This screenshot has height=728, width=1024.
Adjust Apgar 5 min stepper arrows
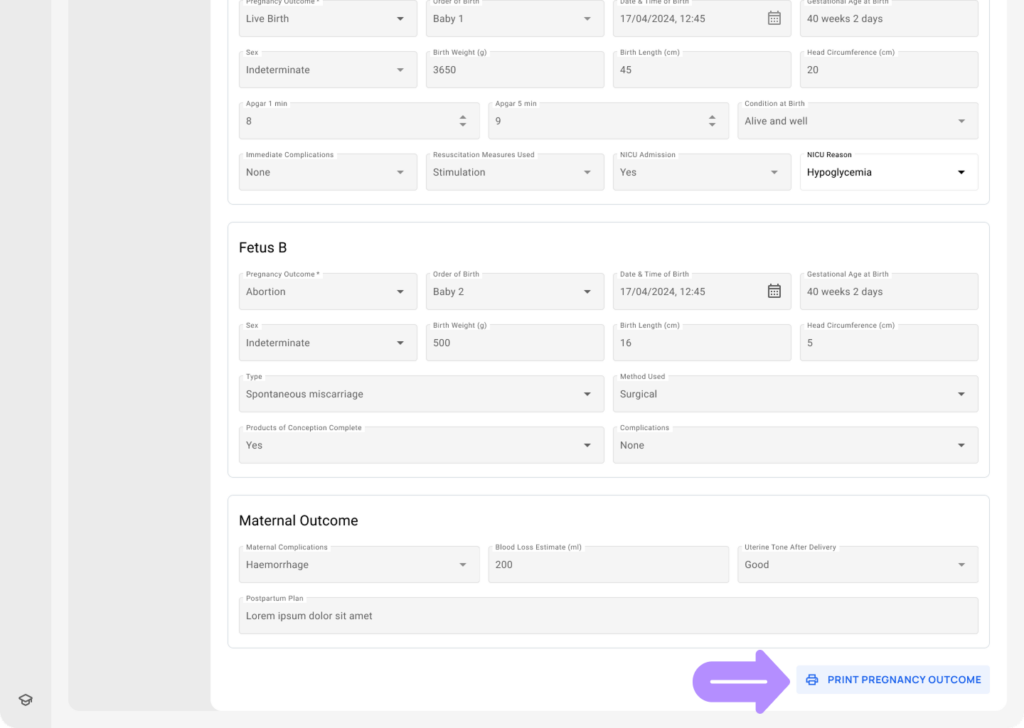pos(712,121)
